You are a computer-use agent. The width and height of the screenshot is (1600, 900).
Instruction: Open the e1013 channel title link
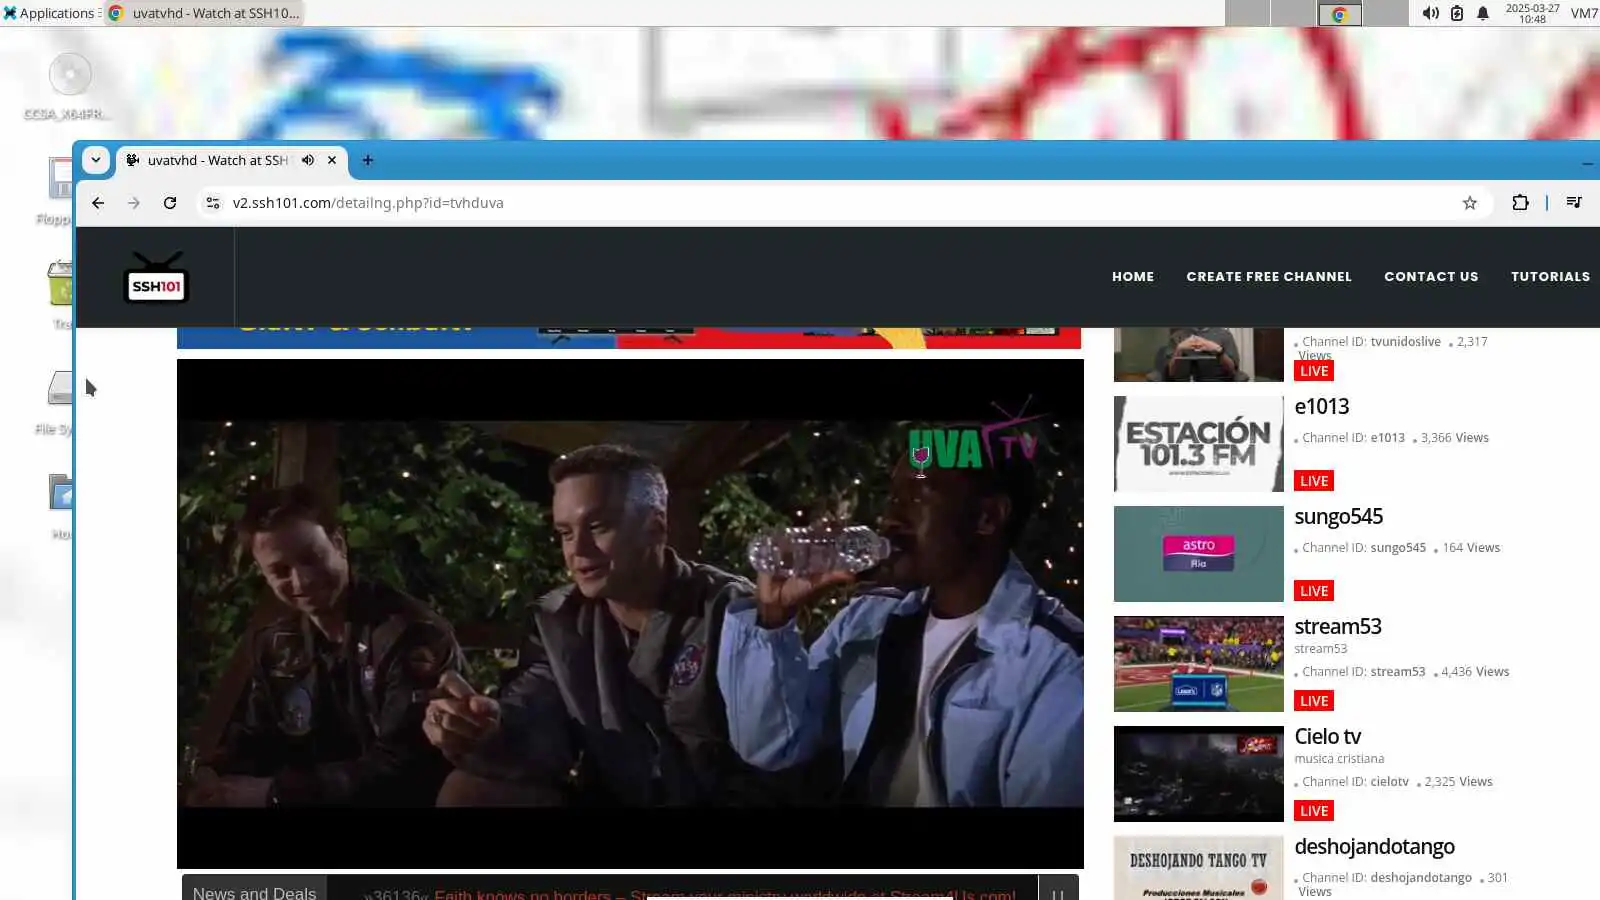(x=1322, y=407)
